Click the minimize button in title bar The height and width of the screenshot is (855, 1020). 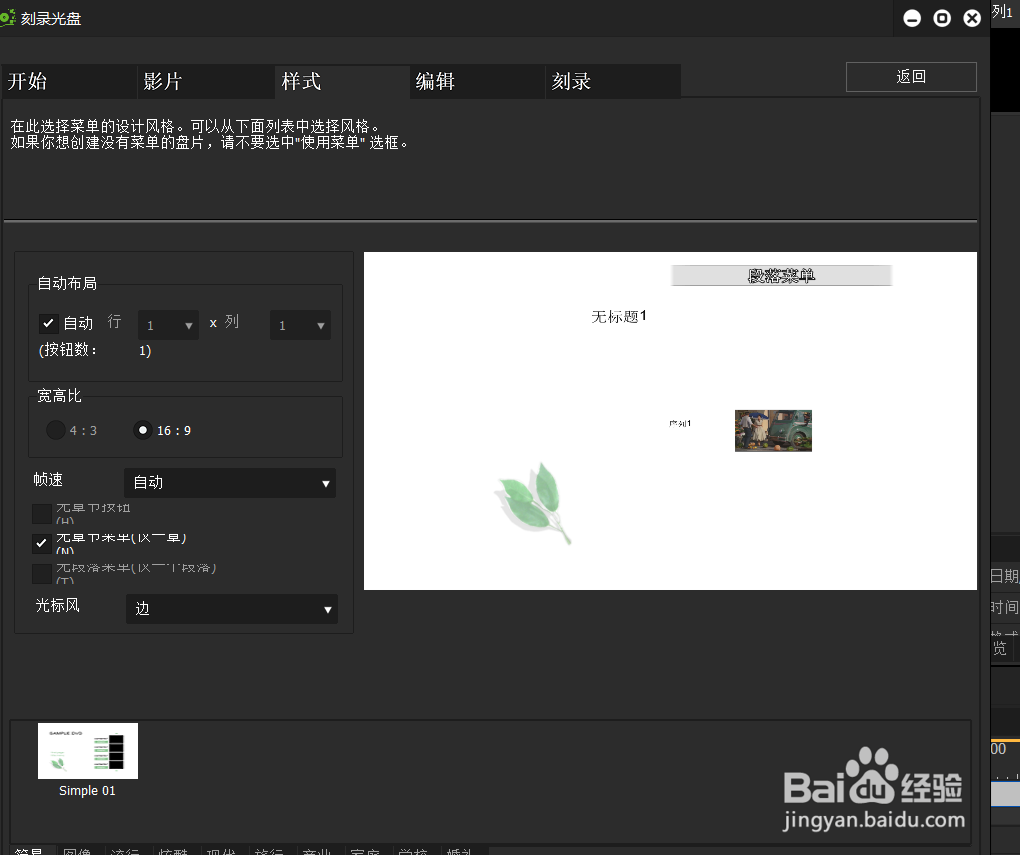911,17
